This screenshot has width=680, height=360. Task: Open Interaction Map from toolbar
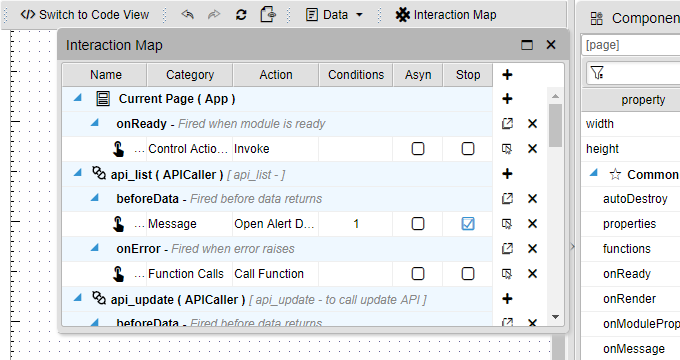[446, 15]
